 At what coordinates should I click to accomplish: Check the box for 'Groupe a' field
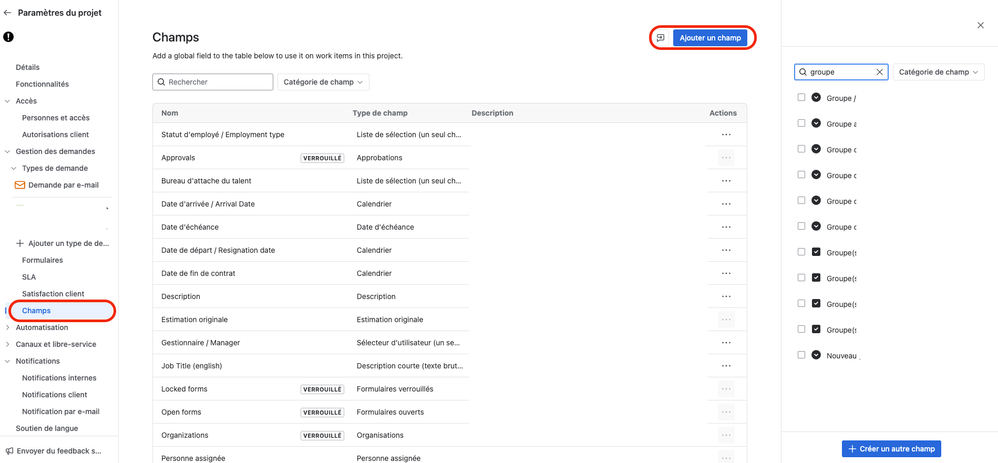801,123
